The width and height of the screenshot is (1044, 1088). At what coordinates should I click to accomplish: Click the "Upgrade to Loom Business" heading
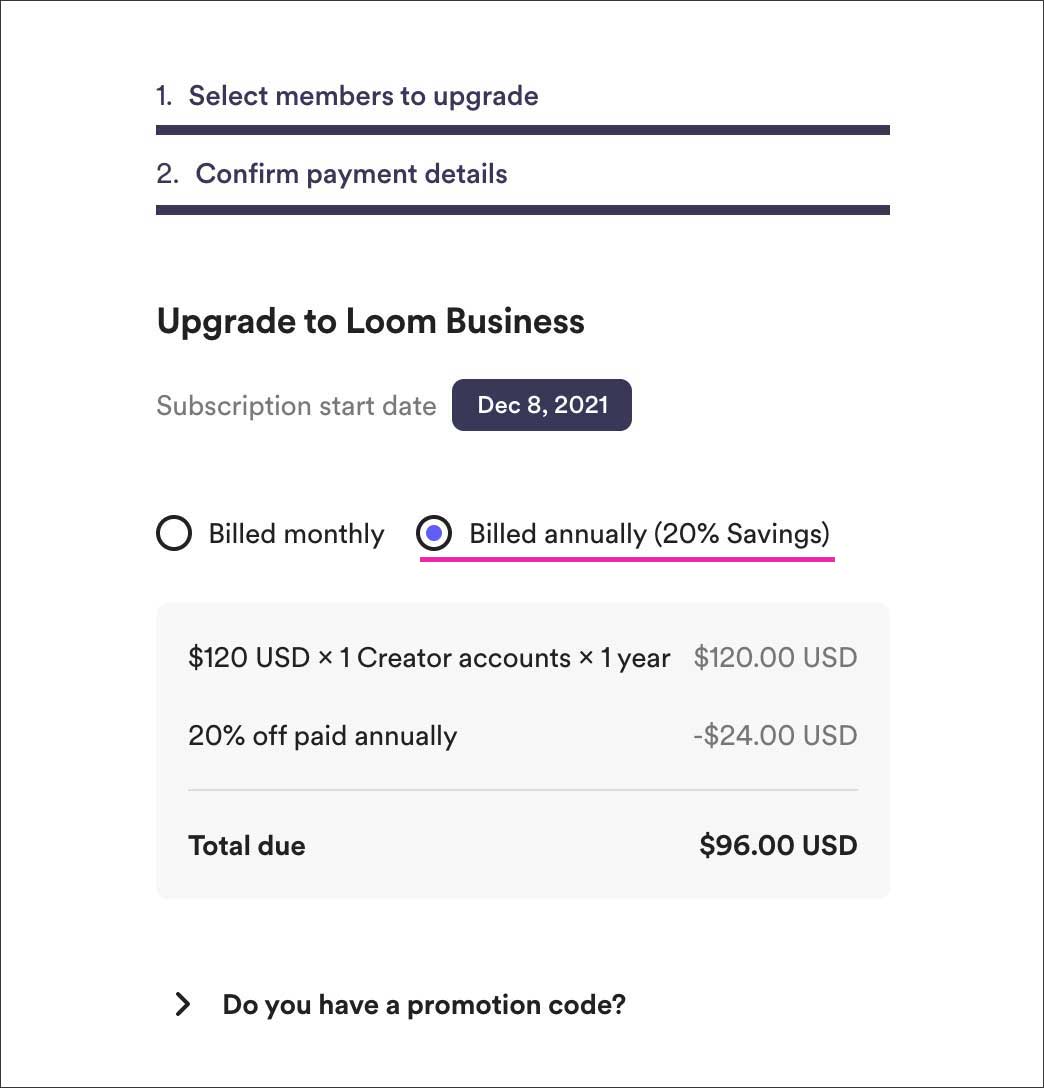tap(371, 321)
